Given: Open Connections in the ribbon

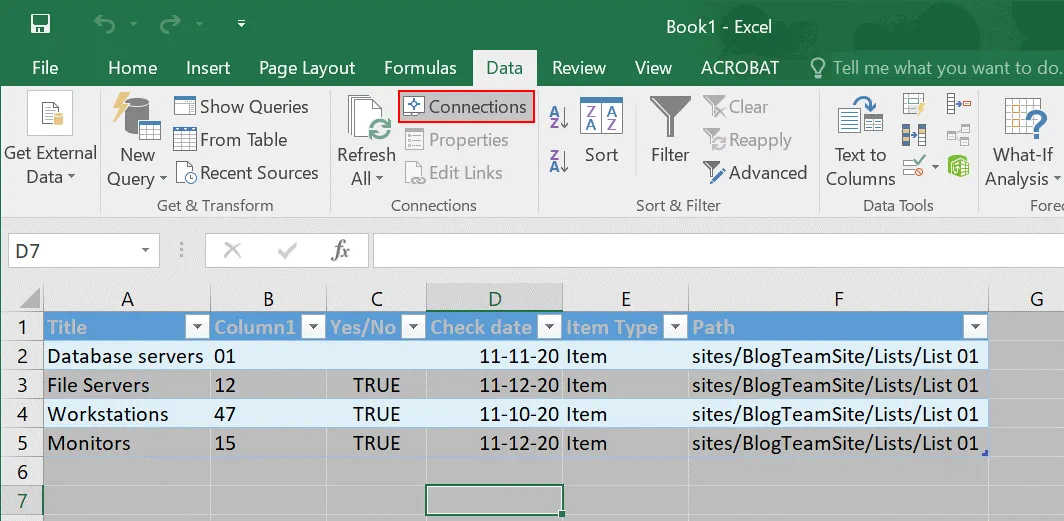Looking at the screenshot, I should click(x=466, y=107).
